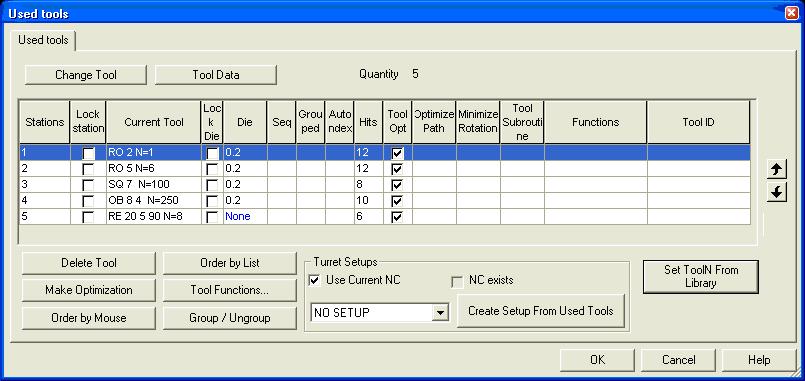Screen dimensions: 805x381
Task: Choose Order by List
Action: pyautogui.click(x=229, y=263)
